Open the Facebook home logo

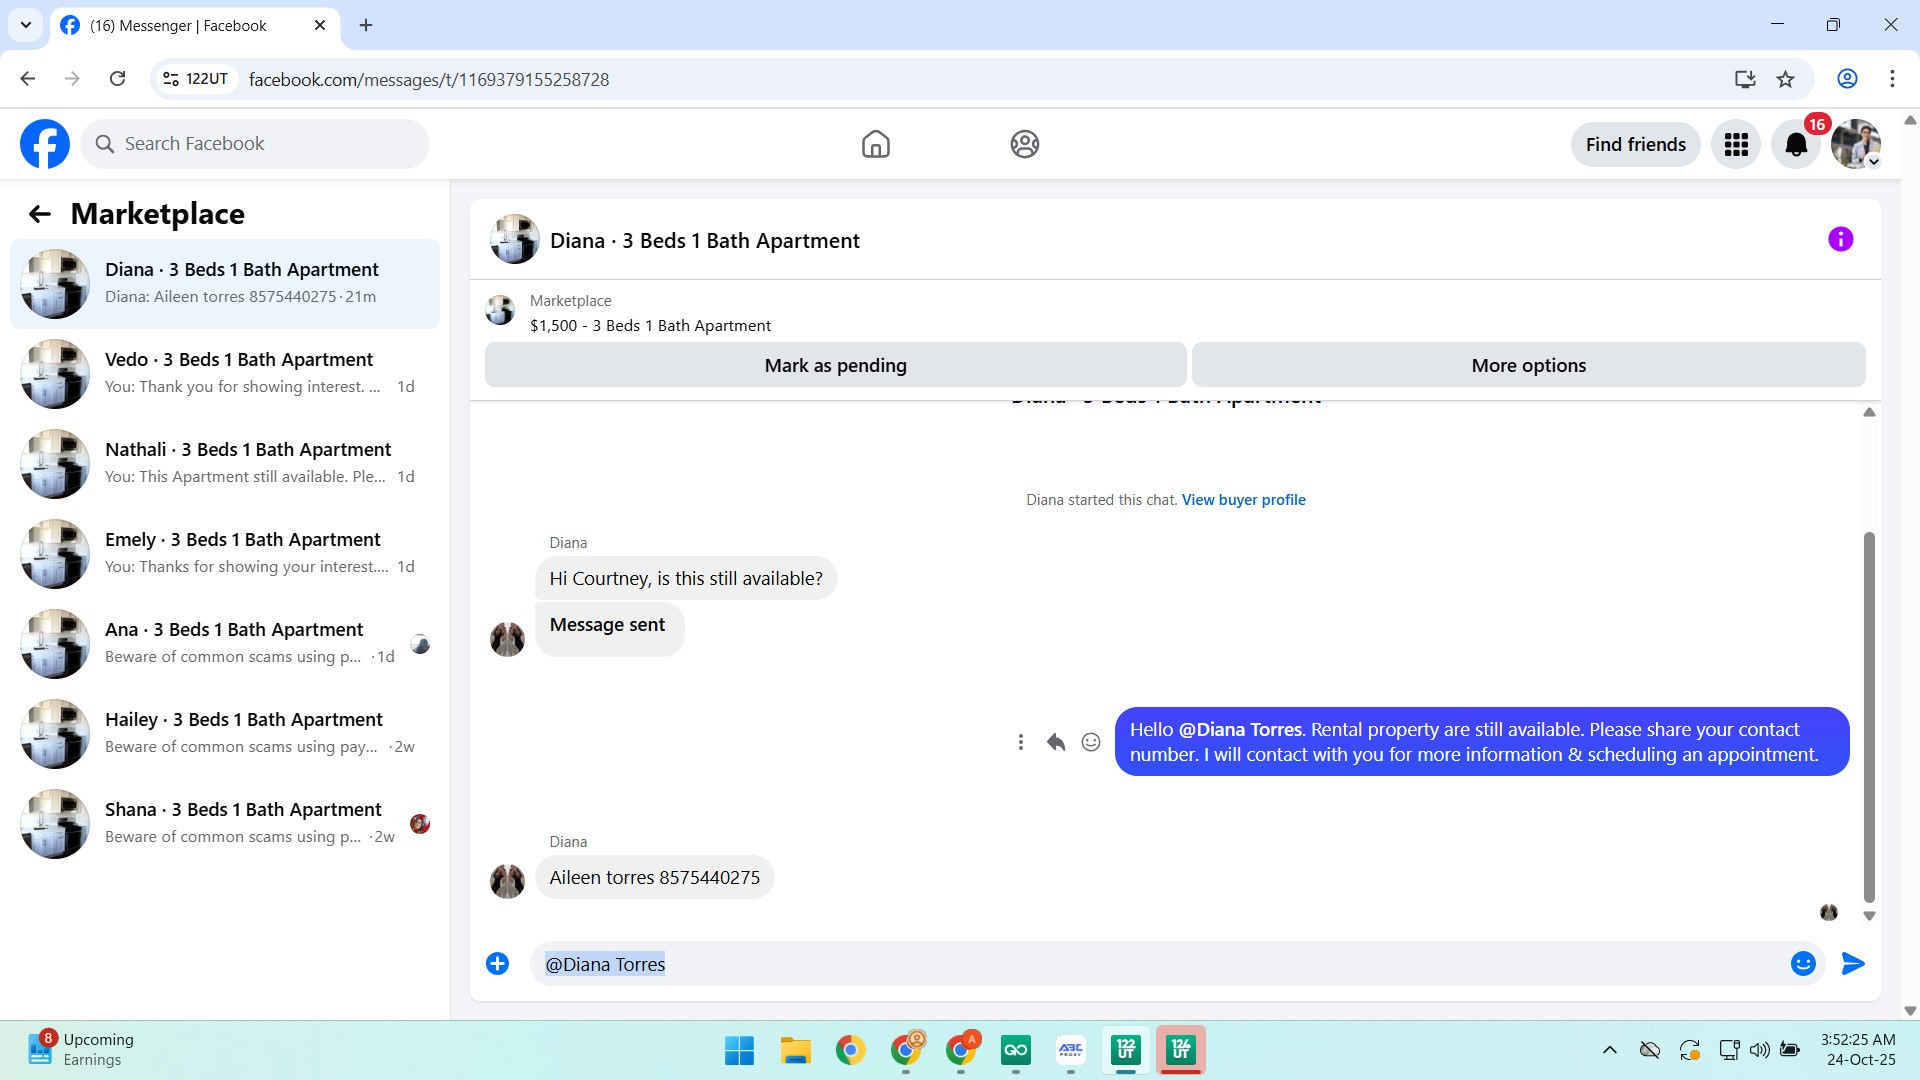tap(45, 144)
